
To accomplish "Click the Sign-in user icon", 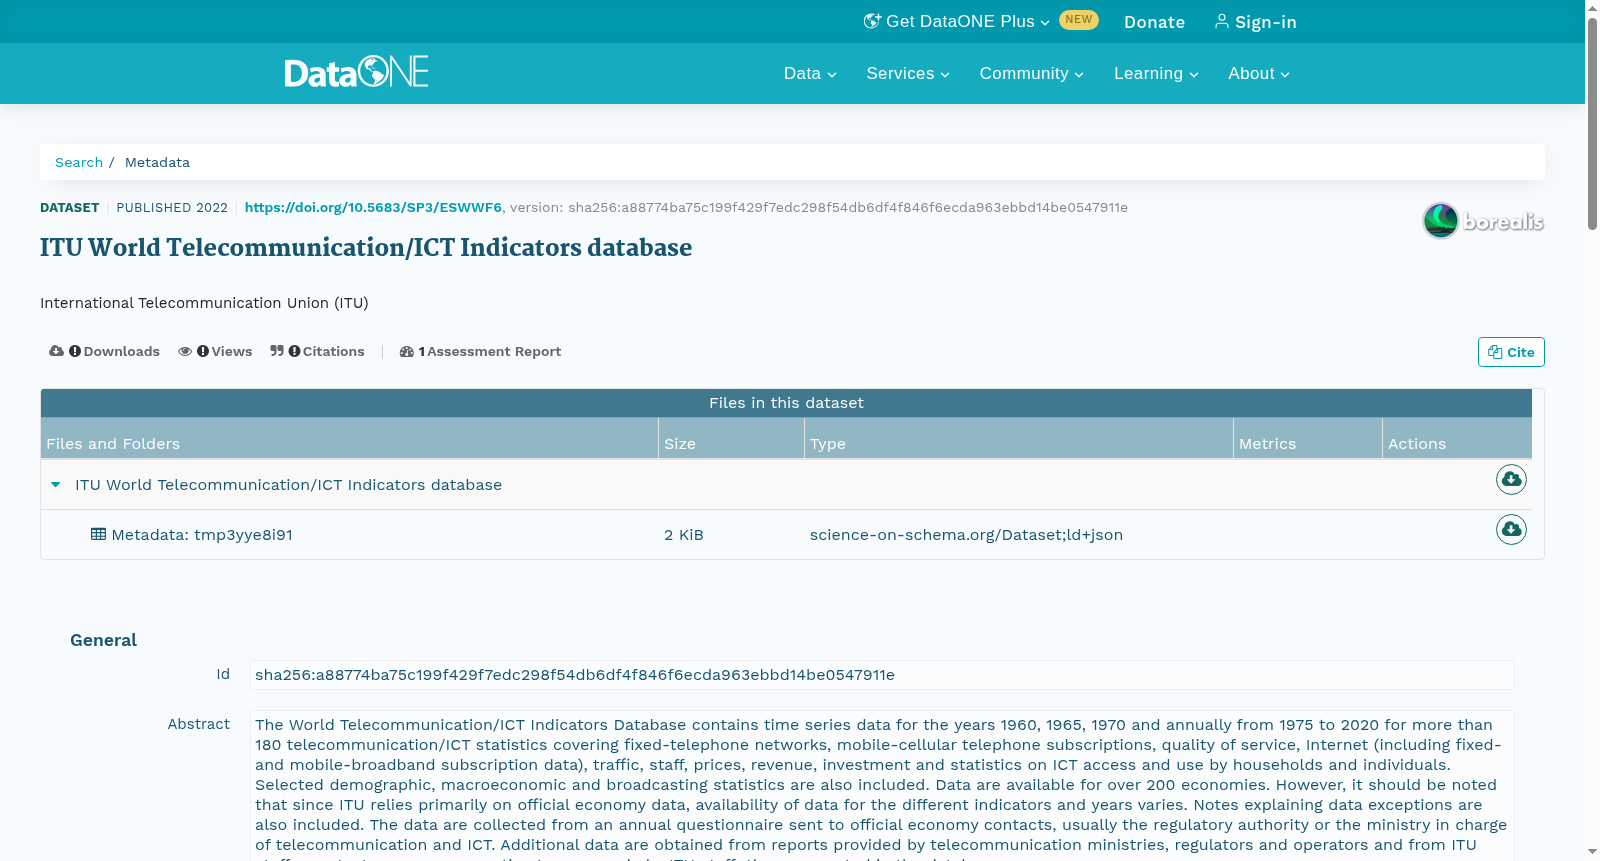I will [1221, 21].
